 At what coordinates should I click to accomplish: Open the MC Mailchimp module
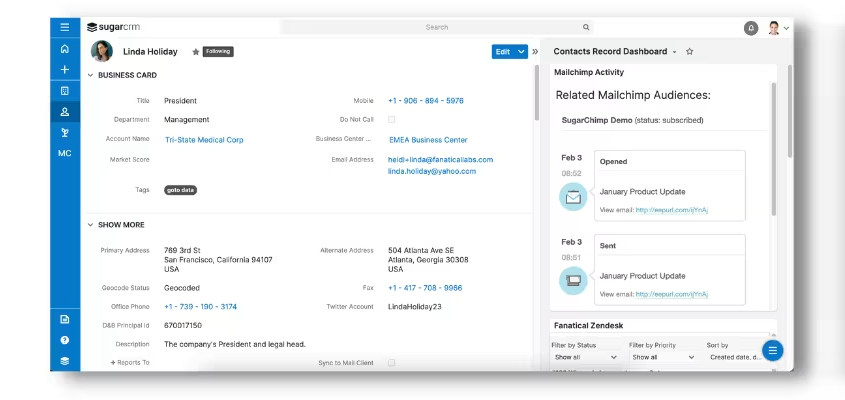point(65,154)
